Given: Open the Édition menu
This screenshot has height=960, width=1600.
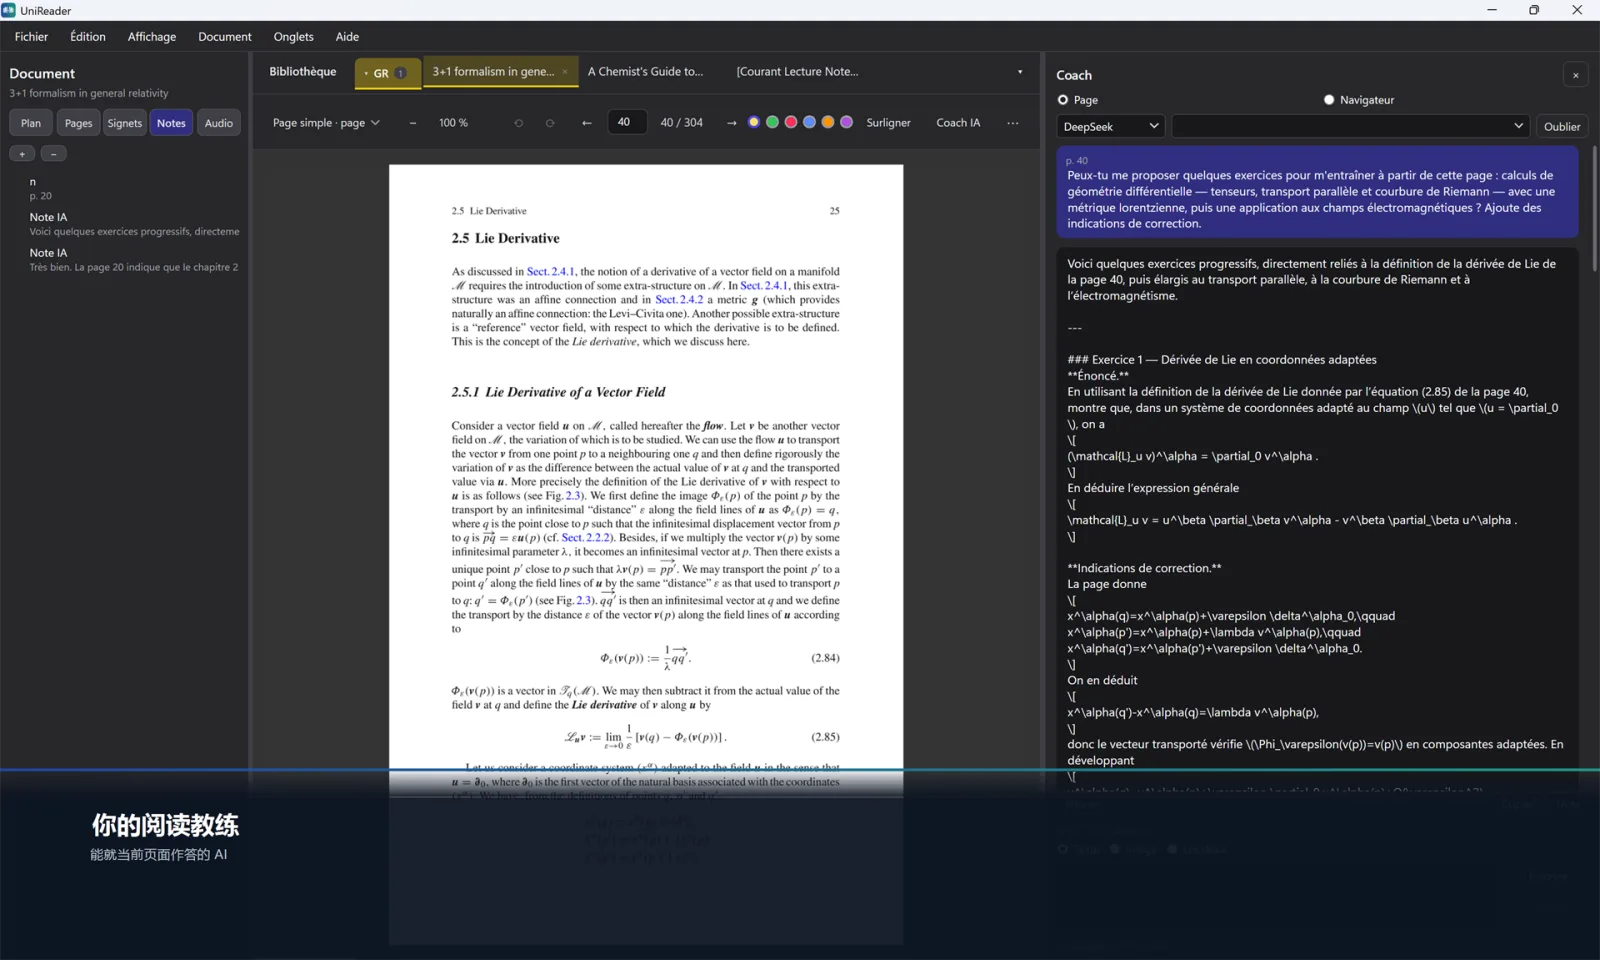Looking at the screenshot, I should pyautogui.click(x=88, y=37).
